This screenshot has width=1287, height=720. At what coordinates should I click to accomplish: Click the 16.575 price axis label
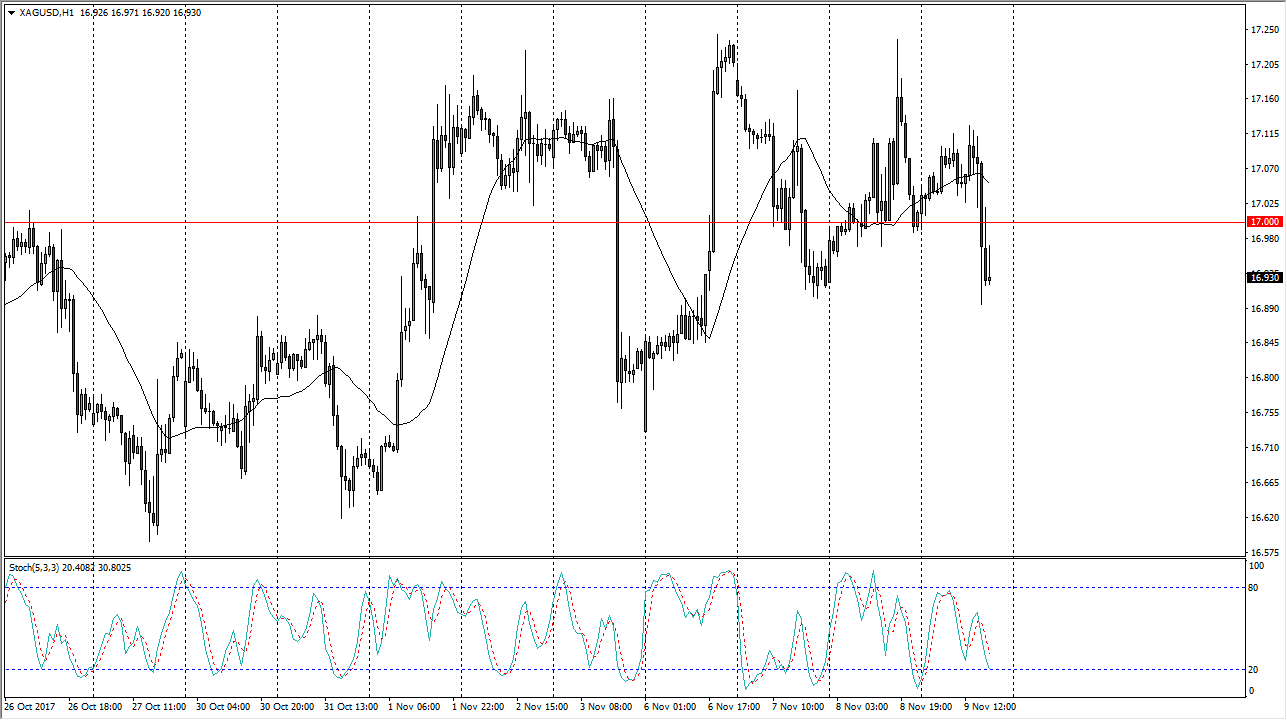click(x=1264, y=552)
